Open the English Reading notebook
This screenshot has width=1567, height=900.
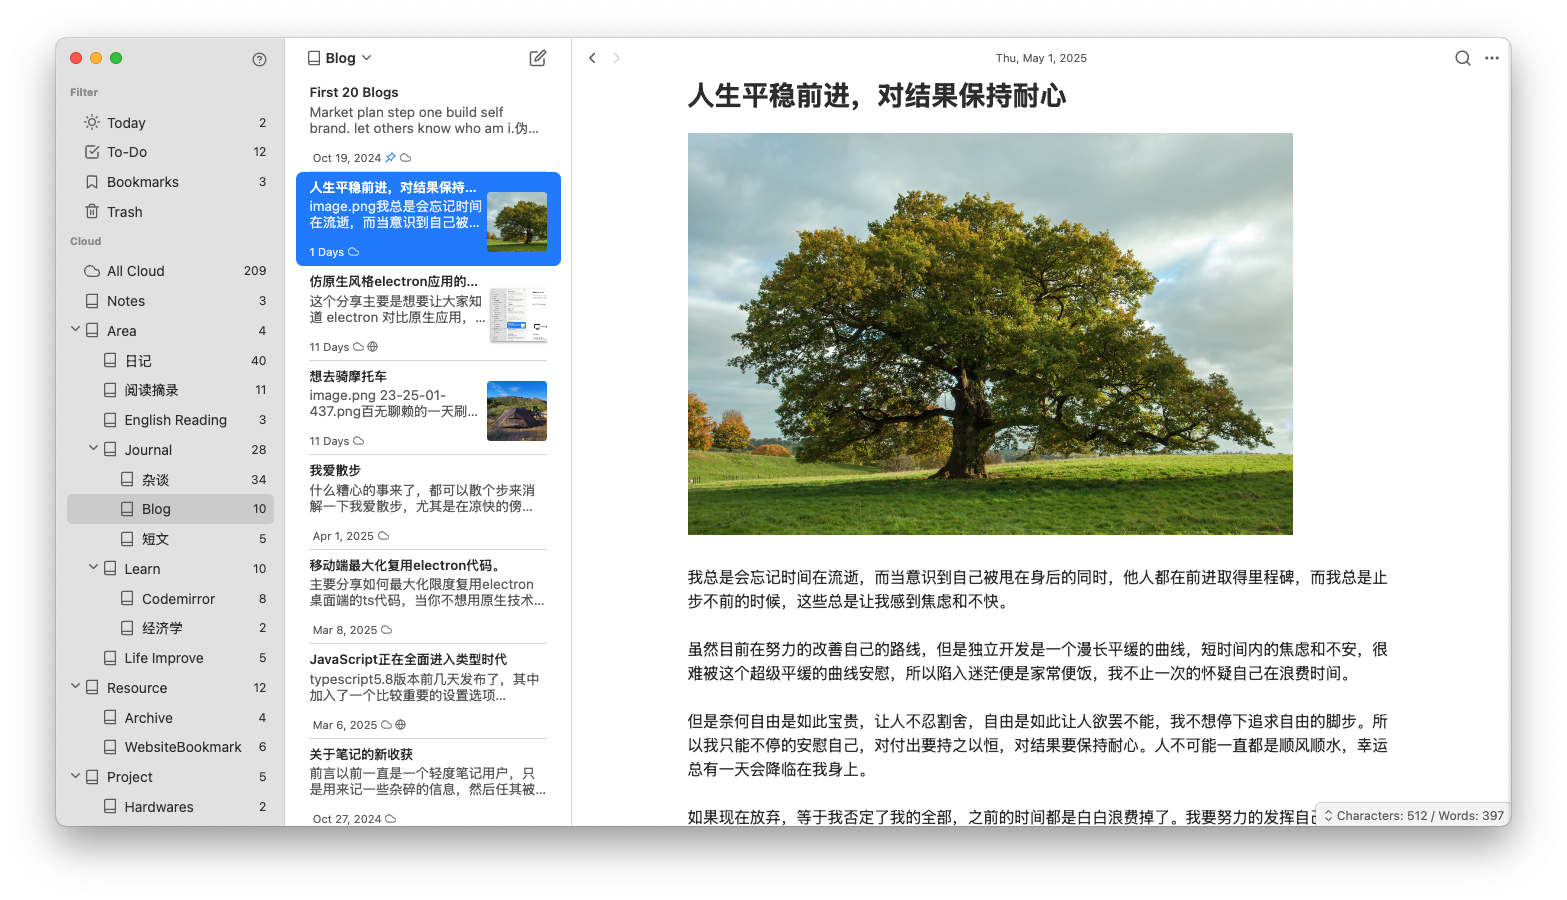(x=170, y=420)
